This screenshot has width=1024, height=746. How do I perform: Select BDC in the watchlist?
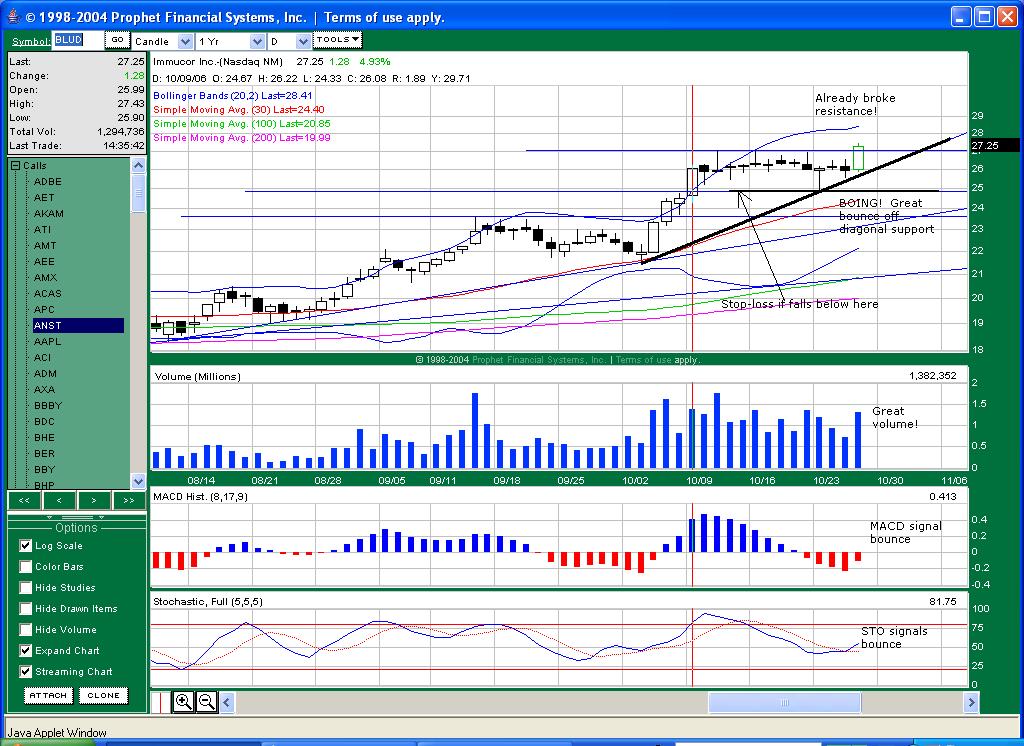[44, 421]
